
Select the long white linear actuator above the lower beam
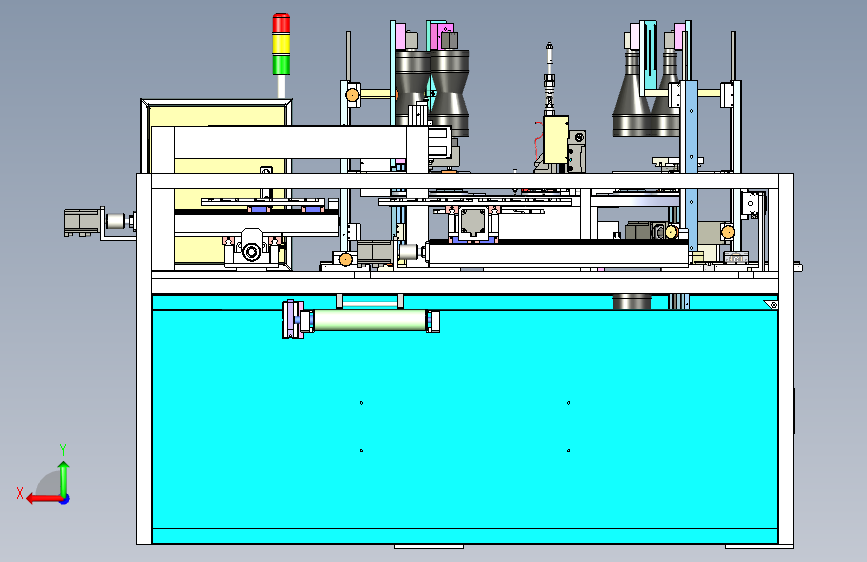tap(558, 255)
